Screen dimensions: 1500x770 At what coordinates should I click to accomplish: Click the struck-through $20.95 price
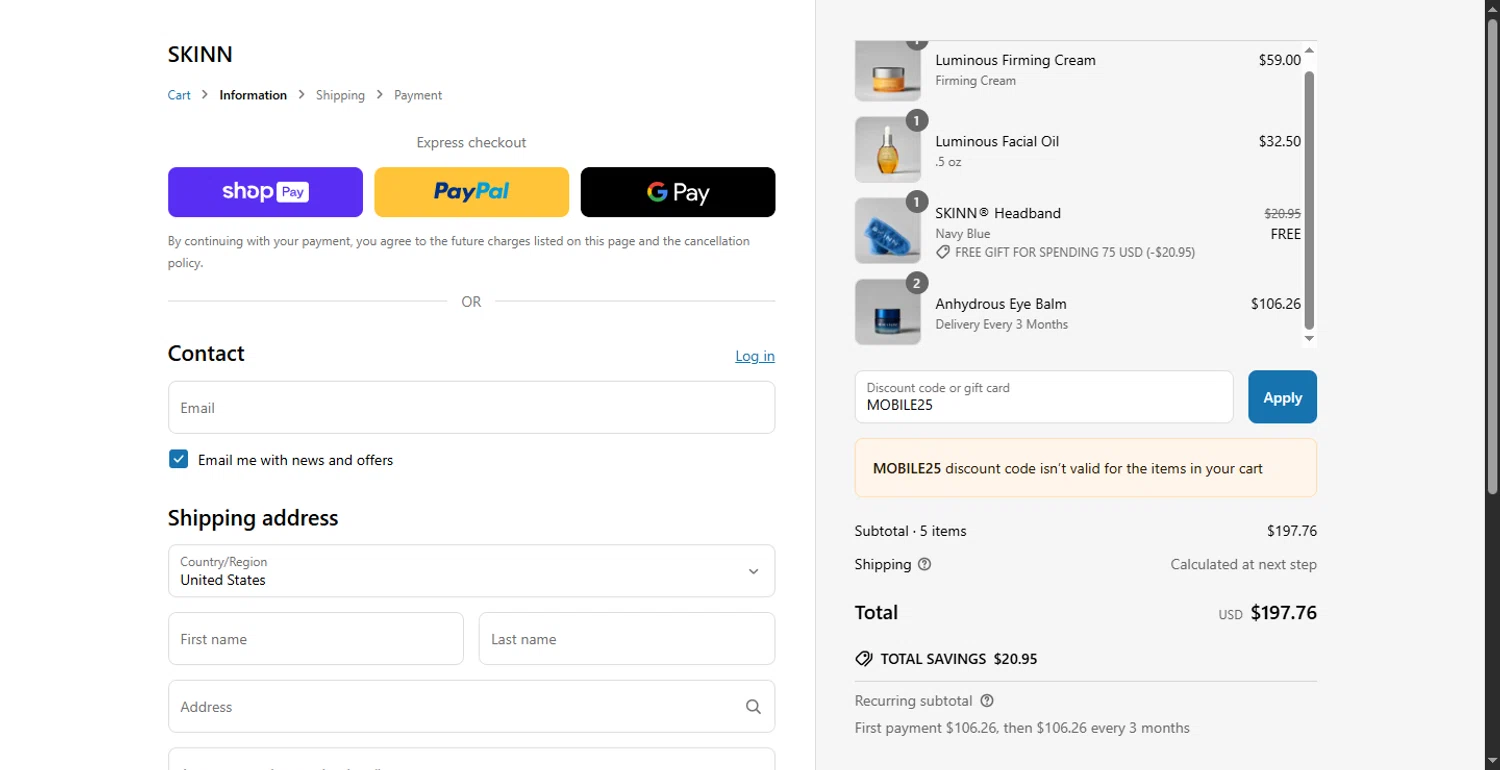click(x=1283, y=213)
